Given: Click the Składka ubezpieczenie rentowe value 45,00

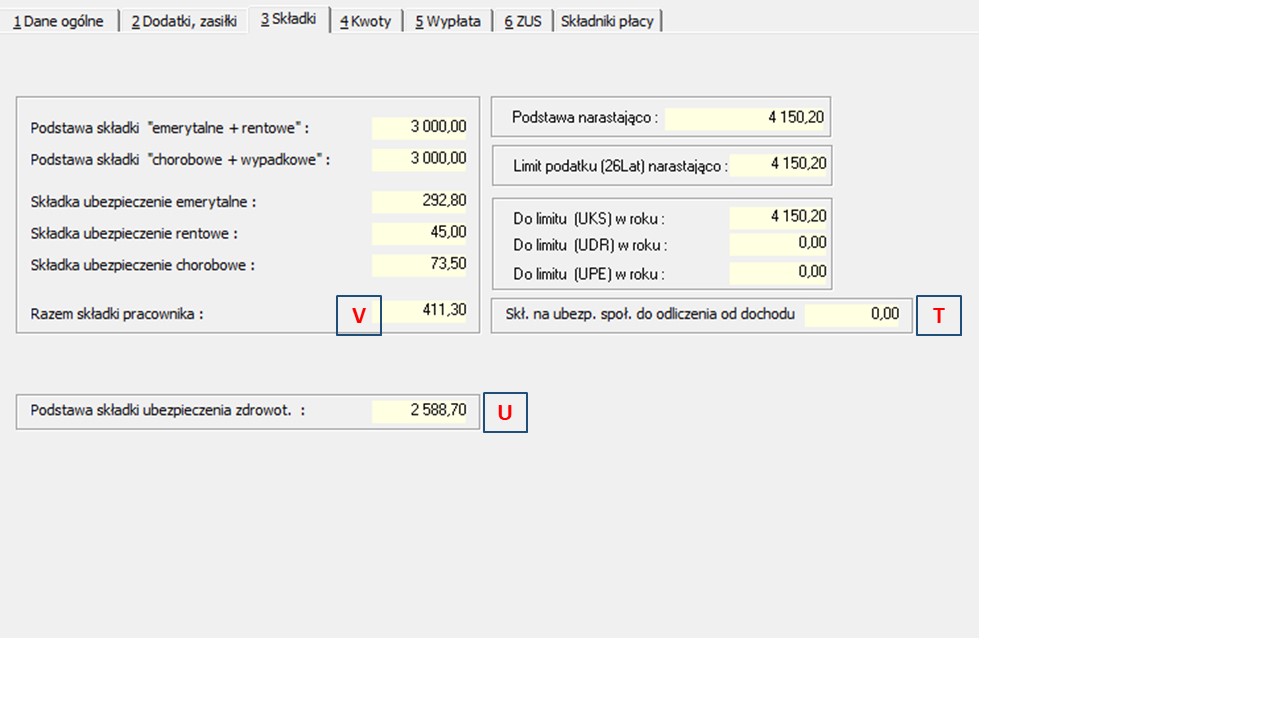Looking at the screenshot, I should [420, 233].
